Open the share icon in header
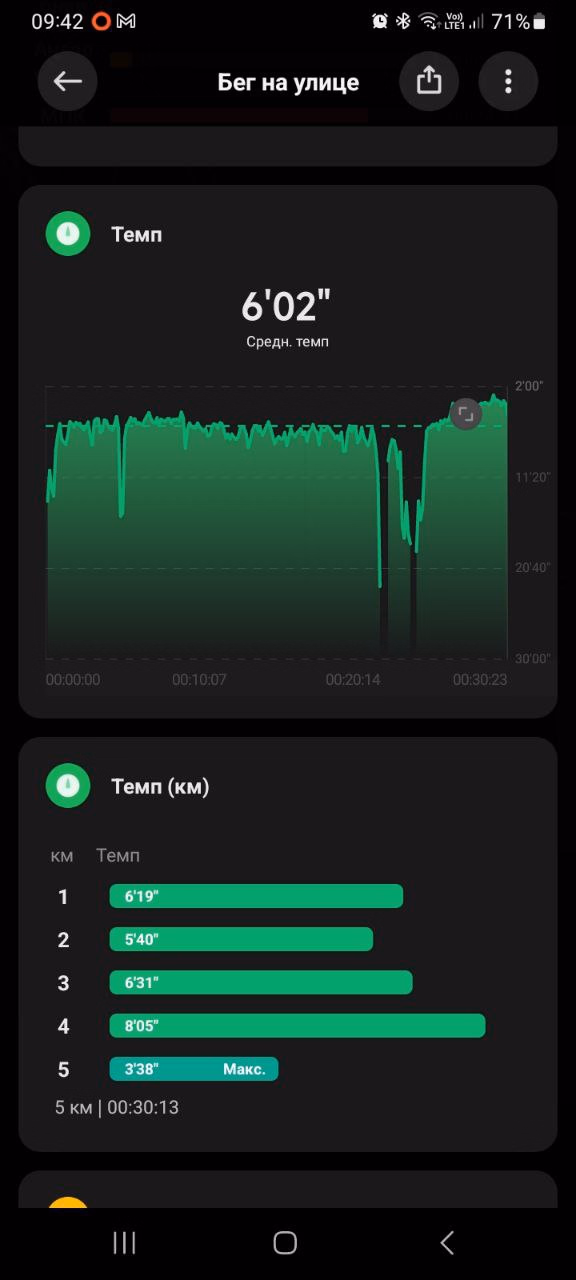The height and width of the screenshot is (1280, 576). 429,81
